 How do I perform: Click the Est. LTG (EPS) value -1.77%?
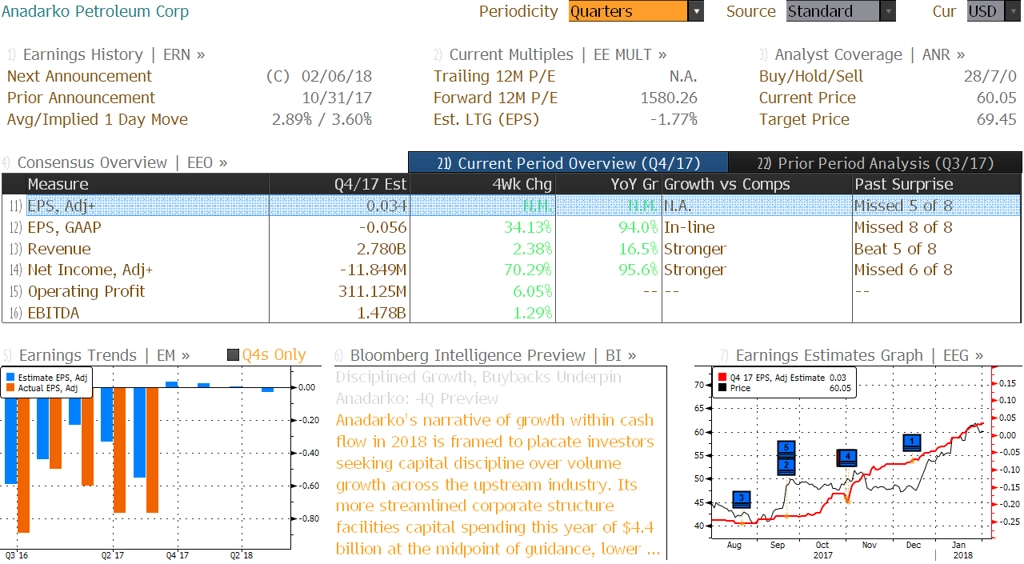click(x=674, y=119)
